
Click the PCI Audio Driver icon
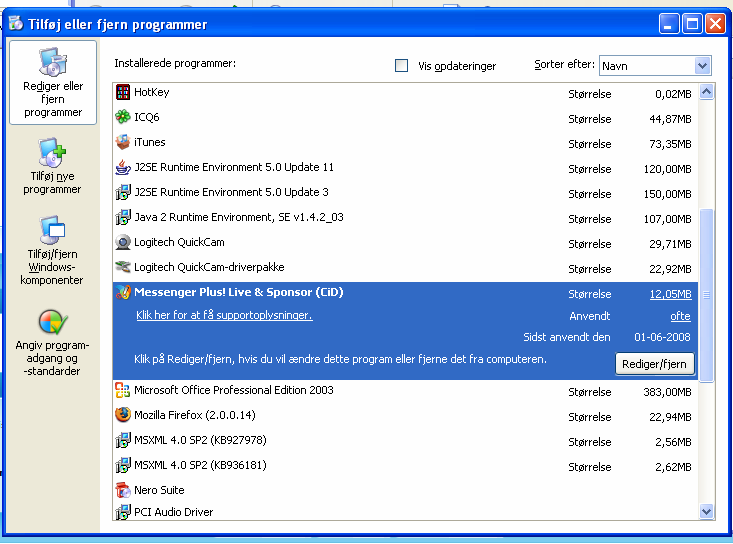pos(123,512)
